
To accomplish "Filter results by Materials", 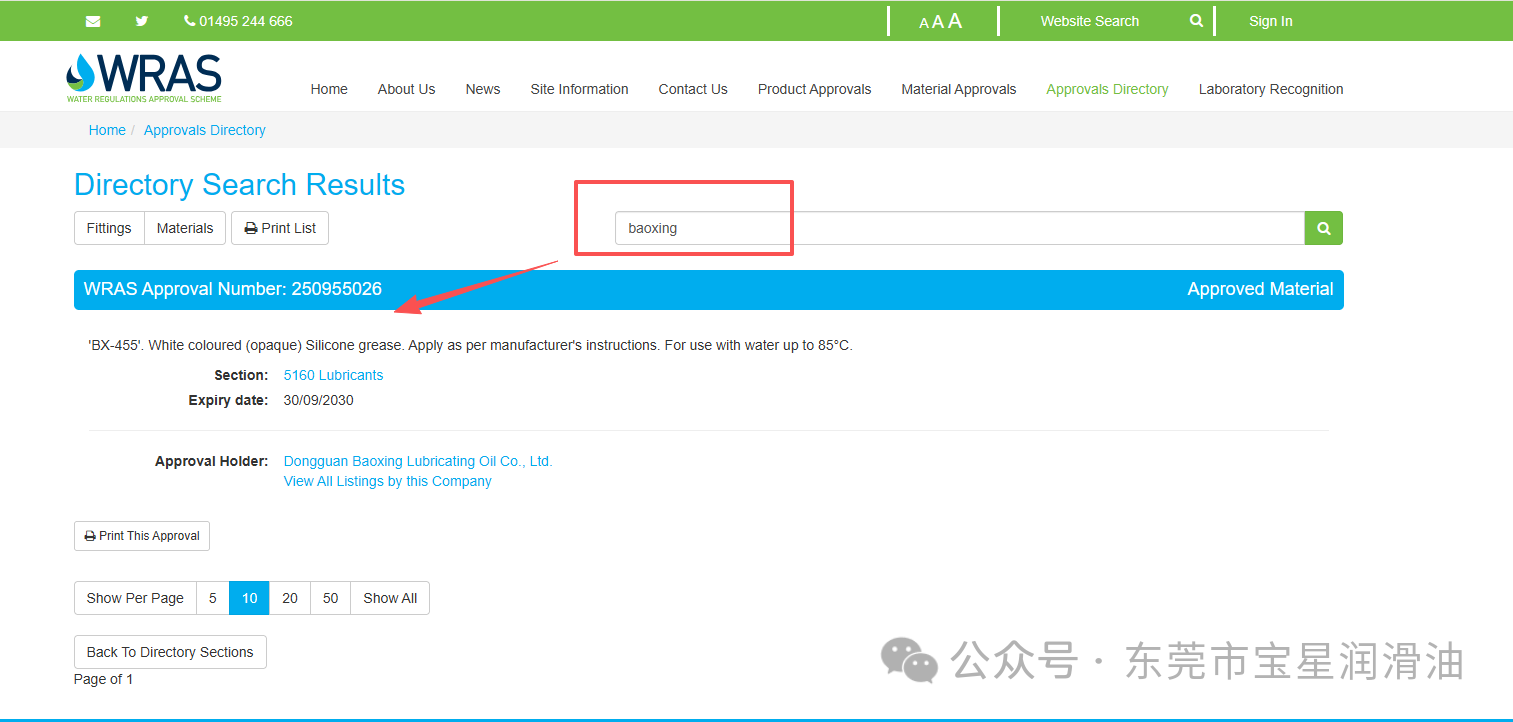I will (x=185, y=228).
